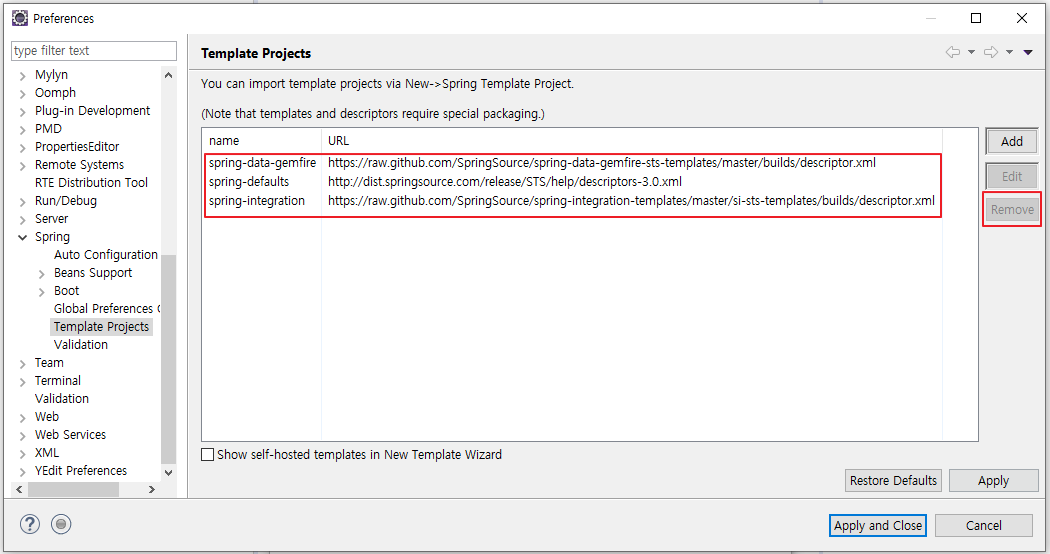Click Apply and Close button
This screenshot has width=1050, height=554.
(x=878, y=525)
